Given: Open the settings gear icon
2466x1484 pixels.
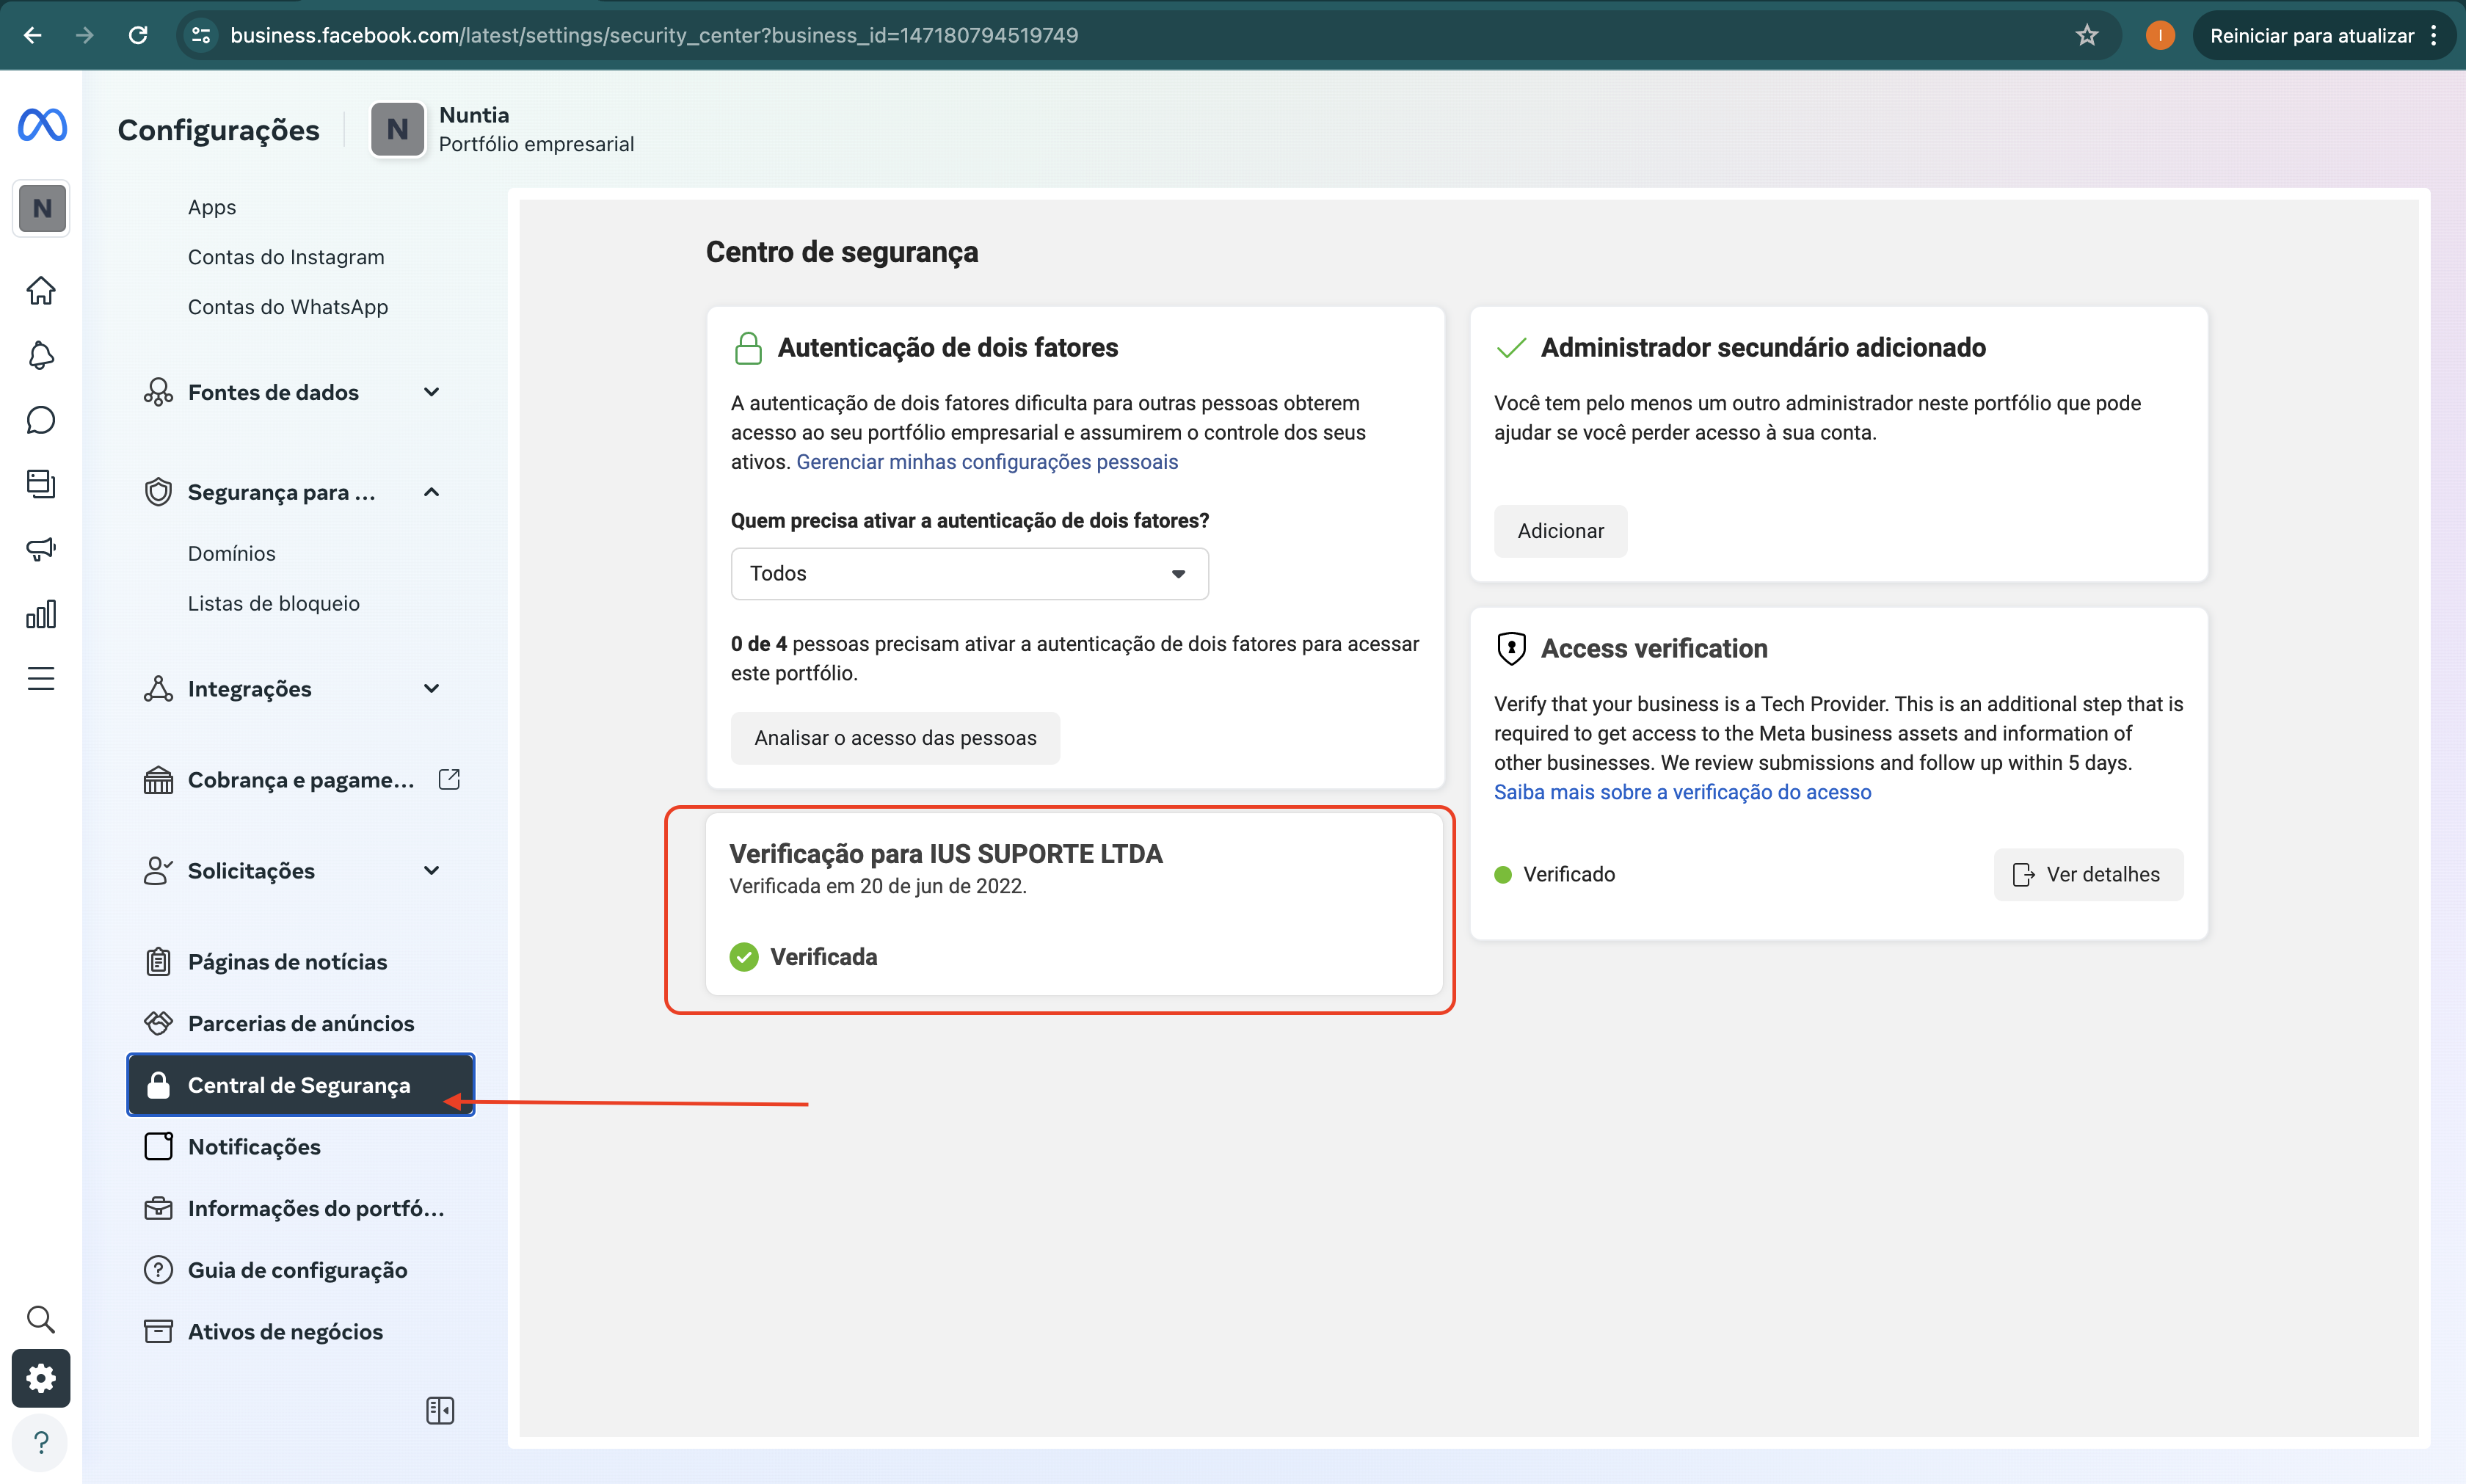Looking at the screenshot, I should [41, 1378].
